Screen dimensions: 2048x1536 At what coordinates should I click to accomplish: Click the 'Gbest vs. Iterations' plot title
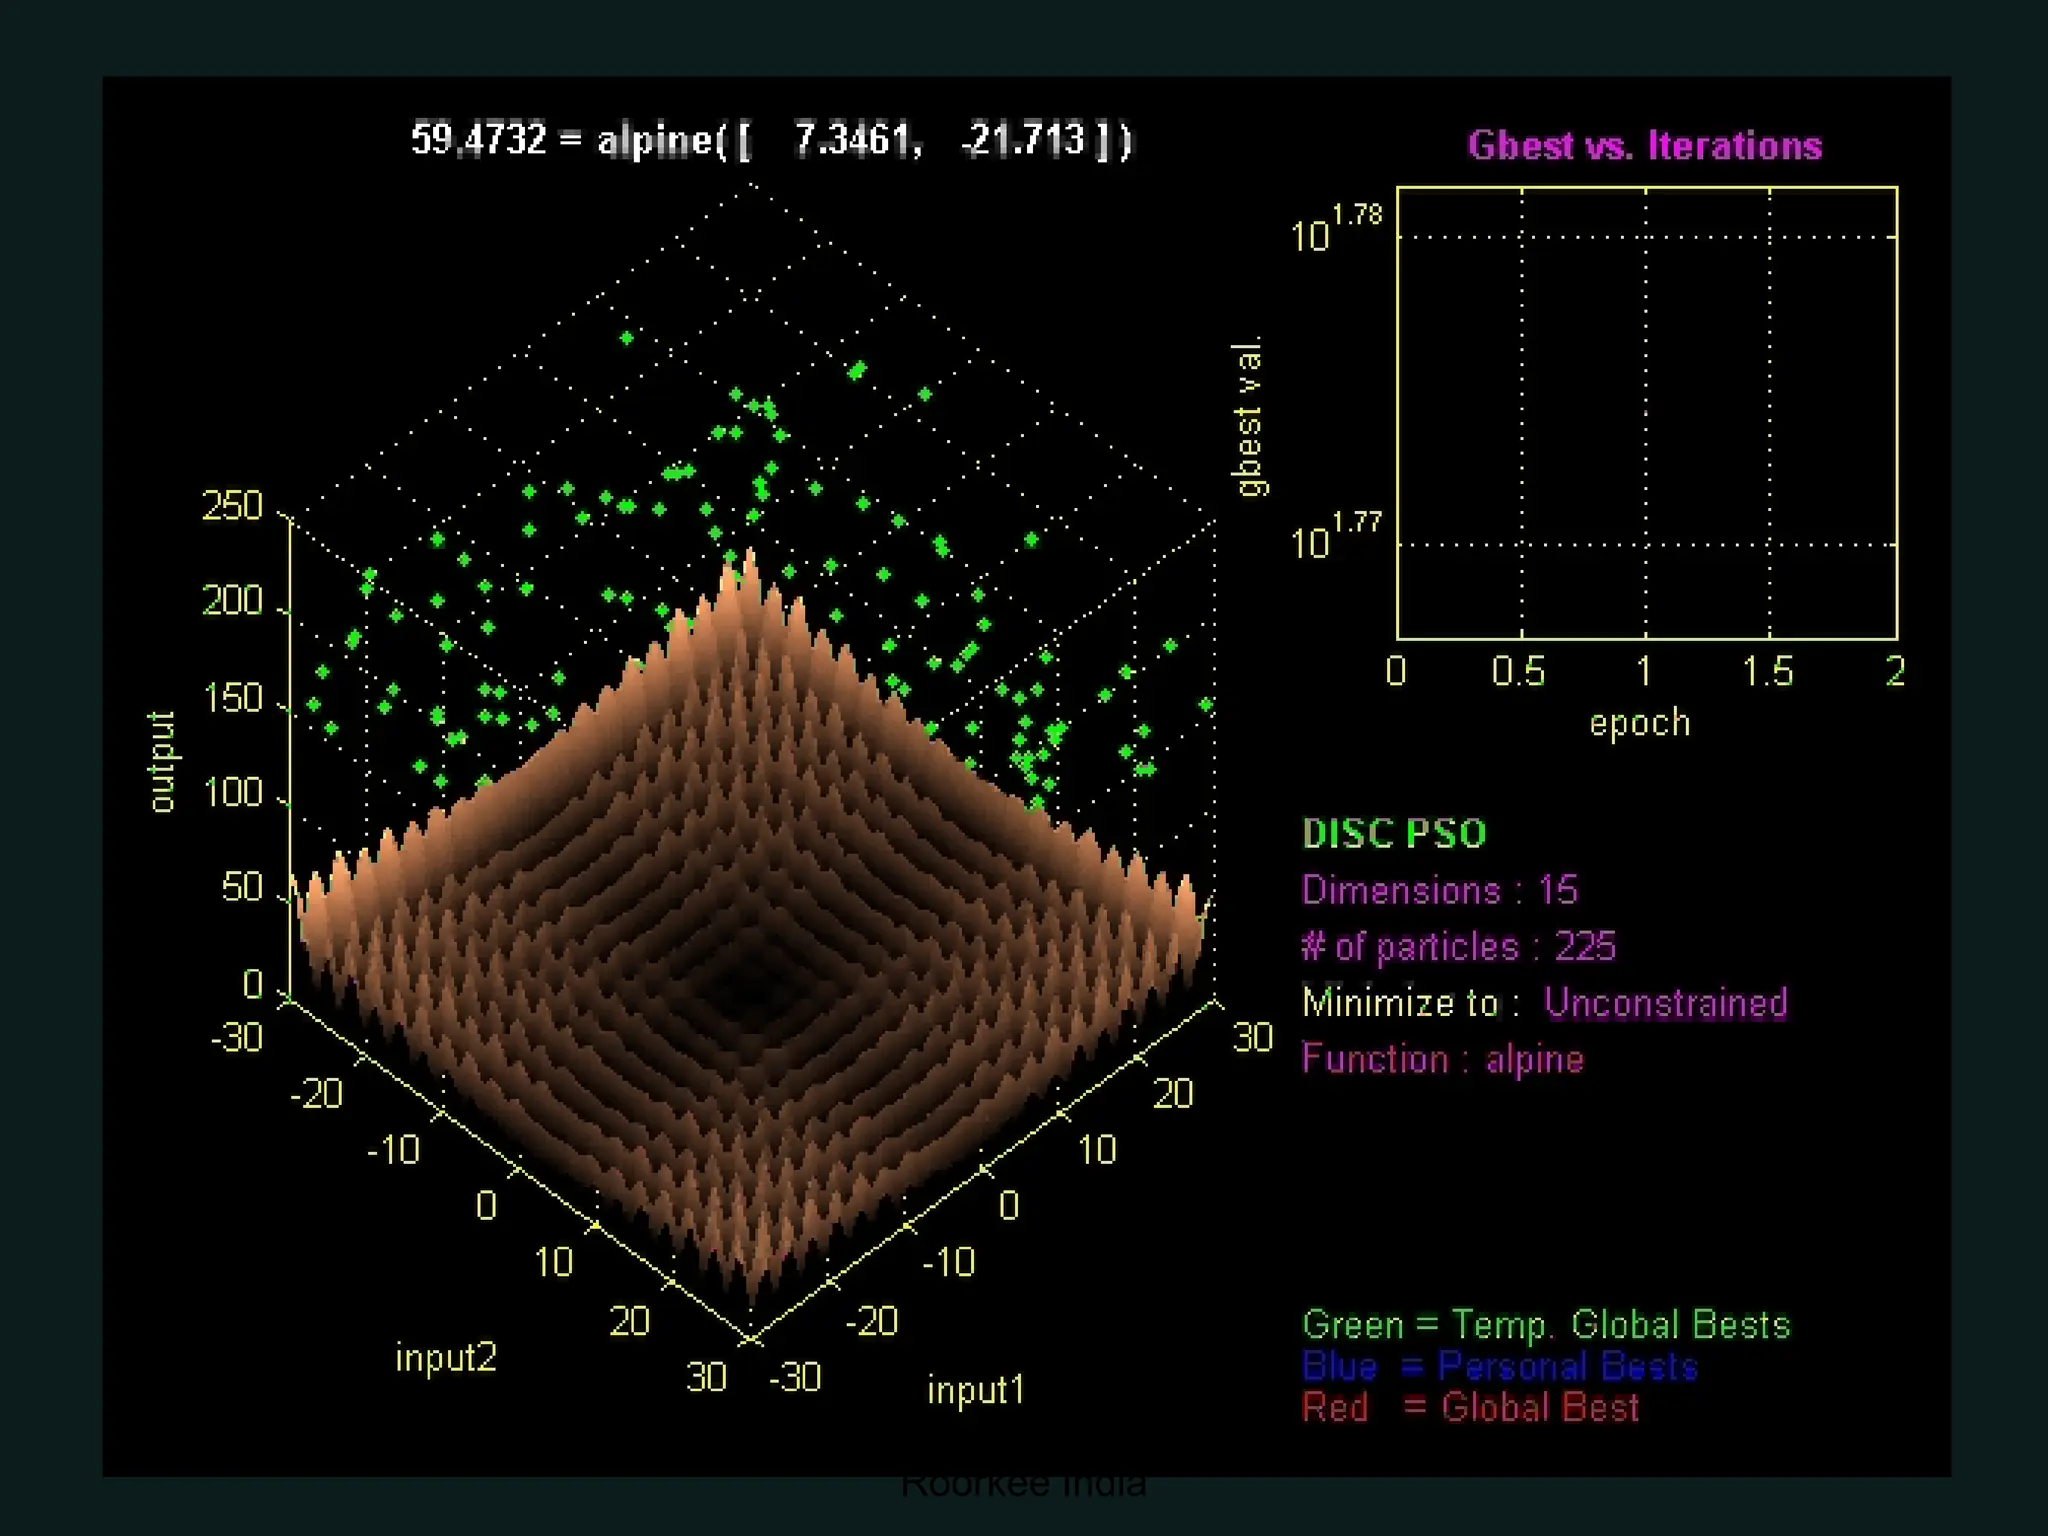pos(1644,146)
